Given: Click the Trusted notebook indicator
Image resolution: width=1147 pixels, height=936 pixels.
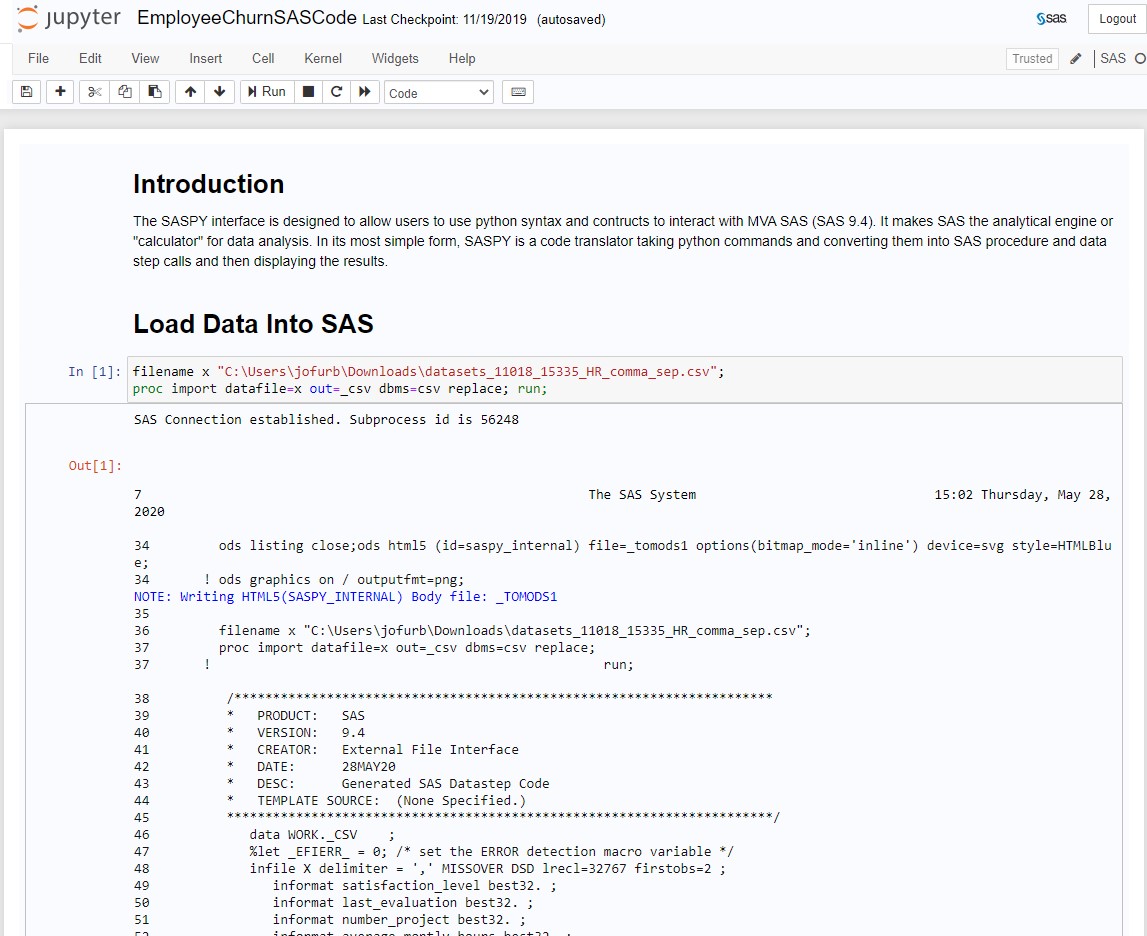Looking at the screenshot, I should coord(1032,58).
